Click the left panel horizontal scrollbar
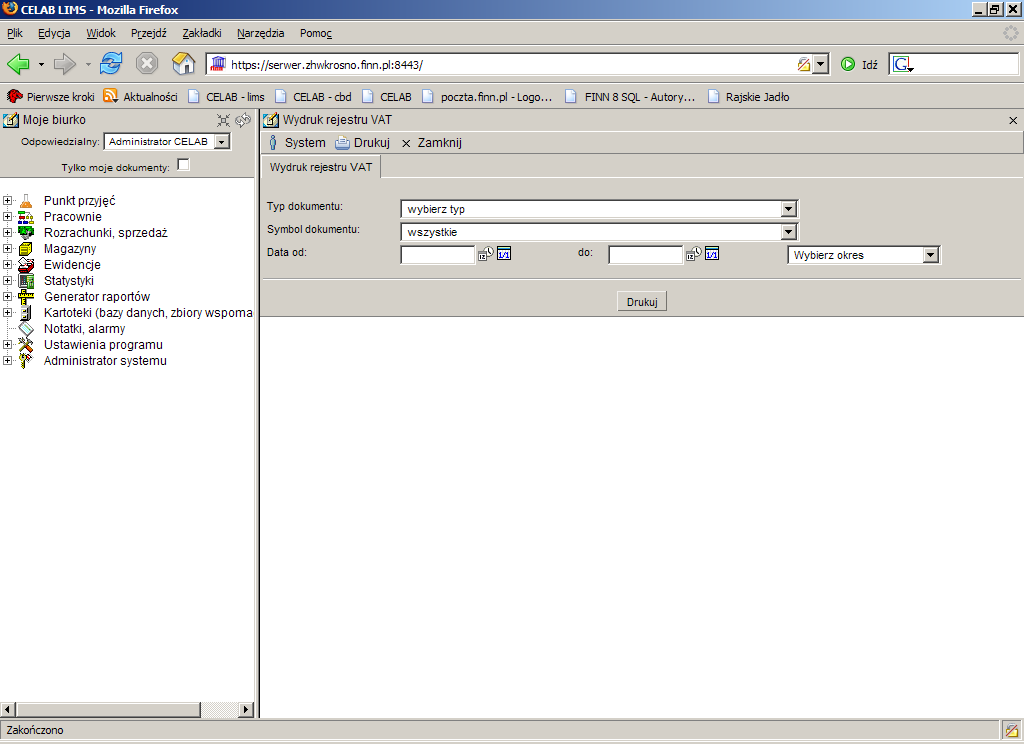The height and width of the screenshot is (744, 1024). pos(127,709)
